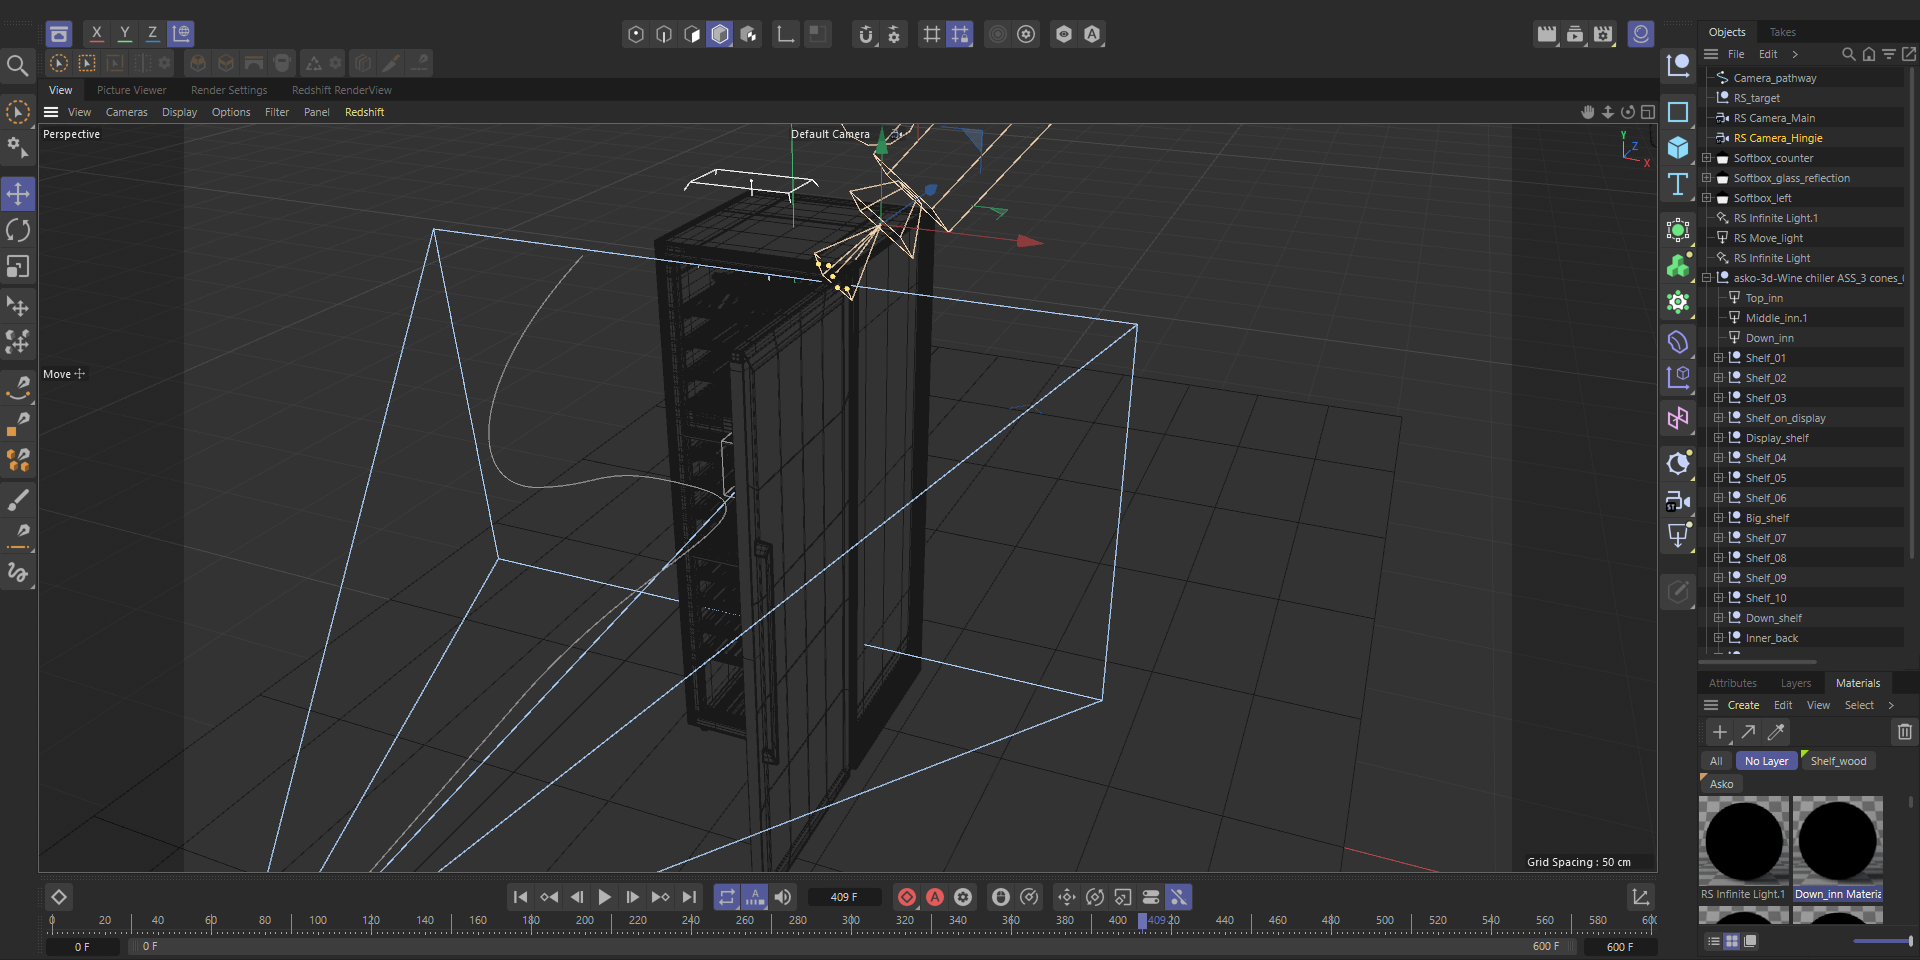Expand the Shelf_01 object tree
1920x960 pixels.
(1719, 358)
